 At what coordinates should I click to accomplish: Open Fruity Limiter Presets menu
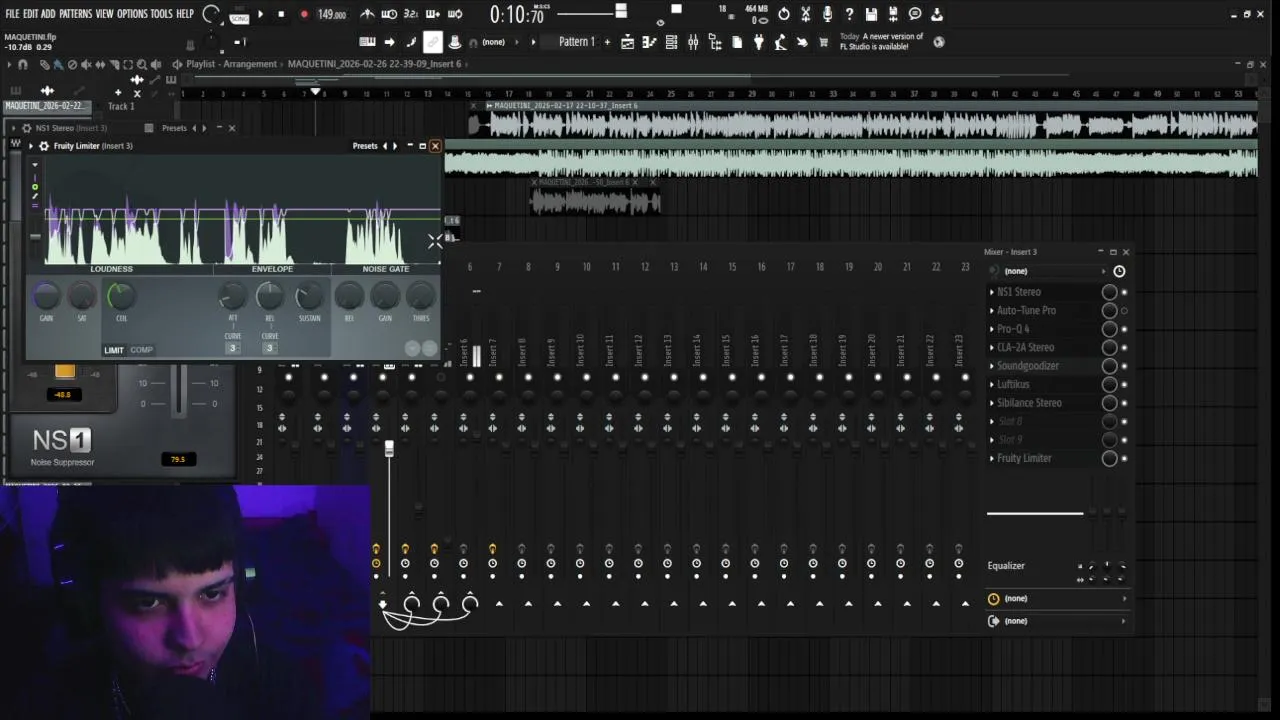(365, 146)
